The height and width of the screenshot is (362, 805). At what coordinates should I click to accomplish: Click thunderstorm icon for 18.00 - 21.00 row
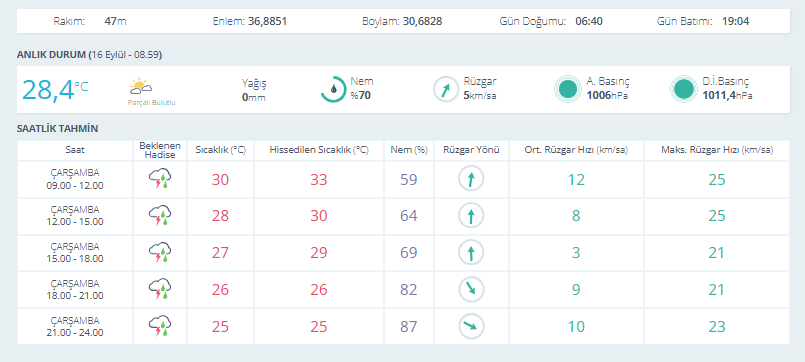pyautogui.click(x=160, y=290)
